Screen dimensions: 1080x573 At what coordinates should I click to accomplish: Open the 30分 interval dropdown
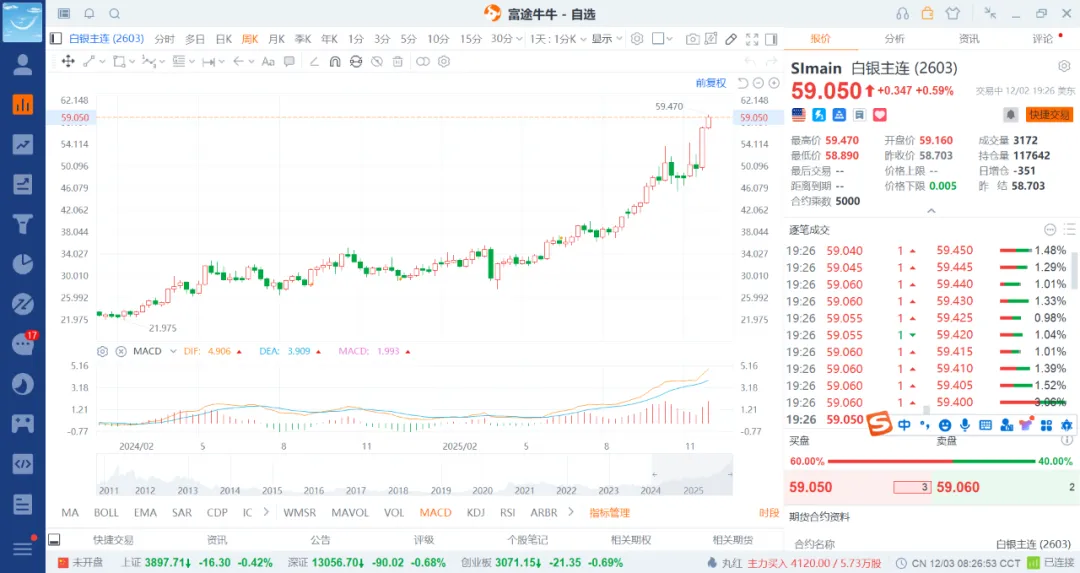click(x=506, y=39)
